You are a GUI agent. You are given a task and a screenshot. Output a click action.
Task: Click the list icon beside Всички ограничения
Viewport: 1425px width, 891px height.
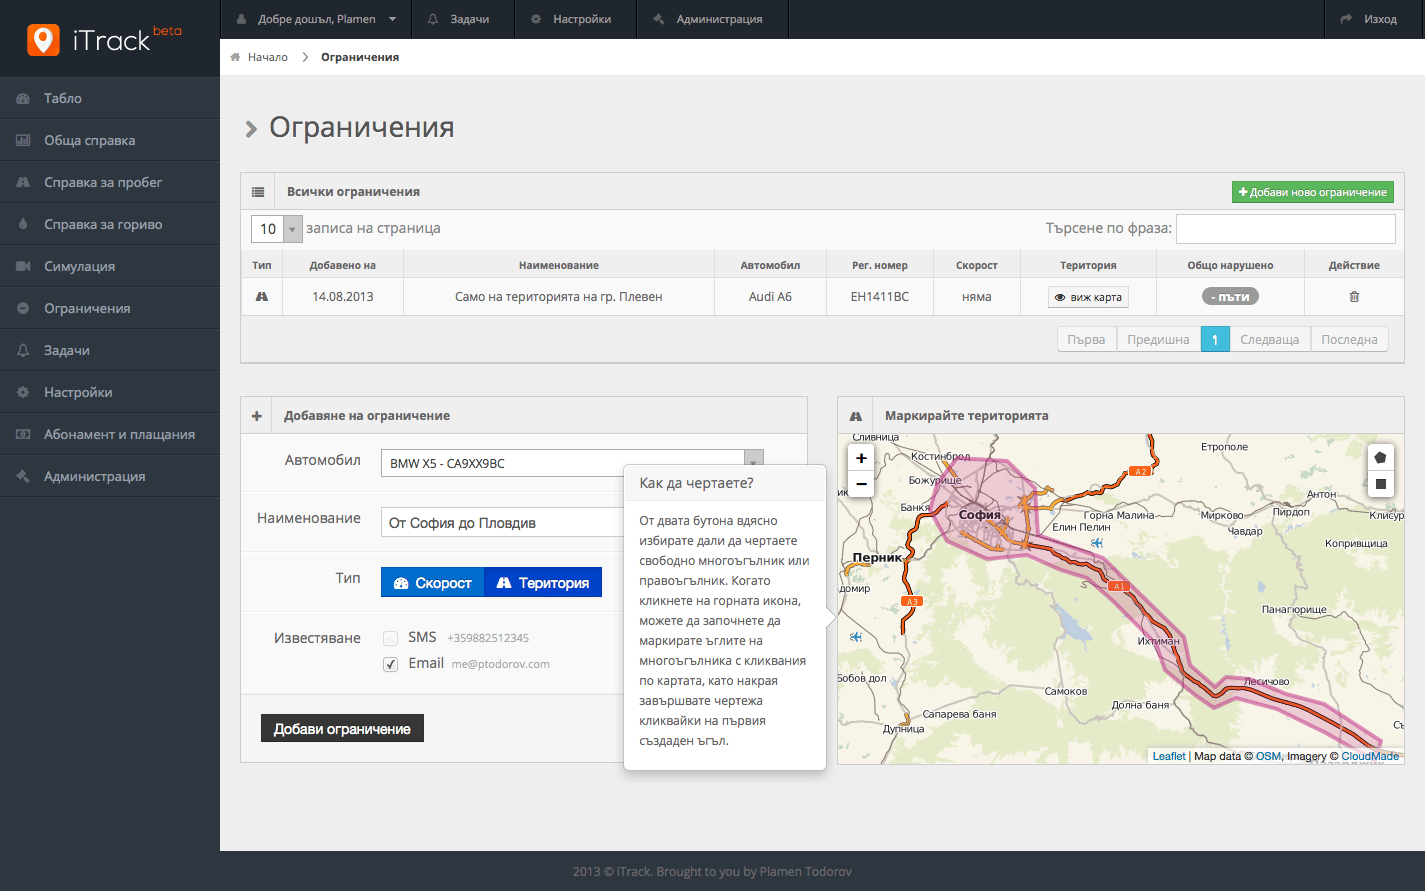coord(257,192)
